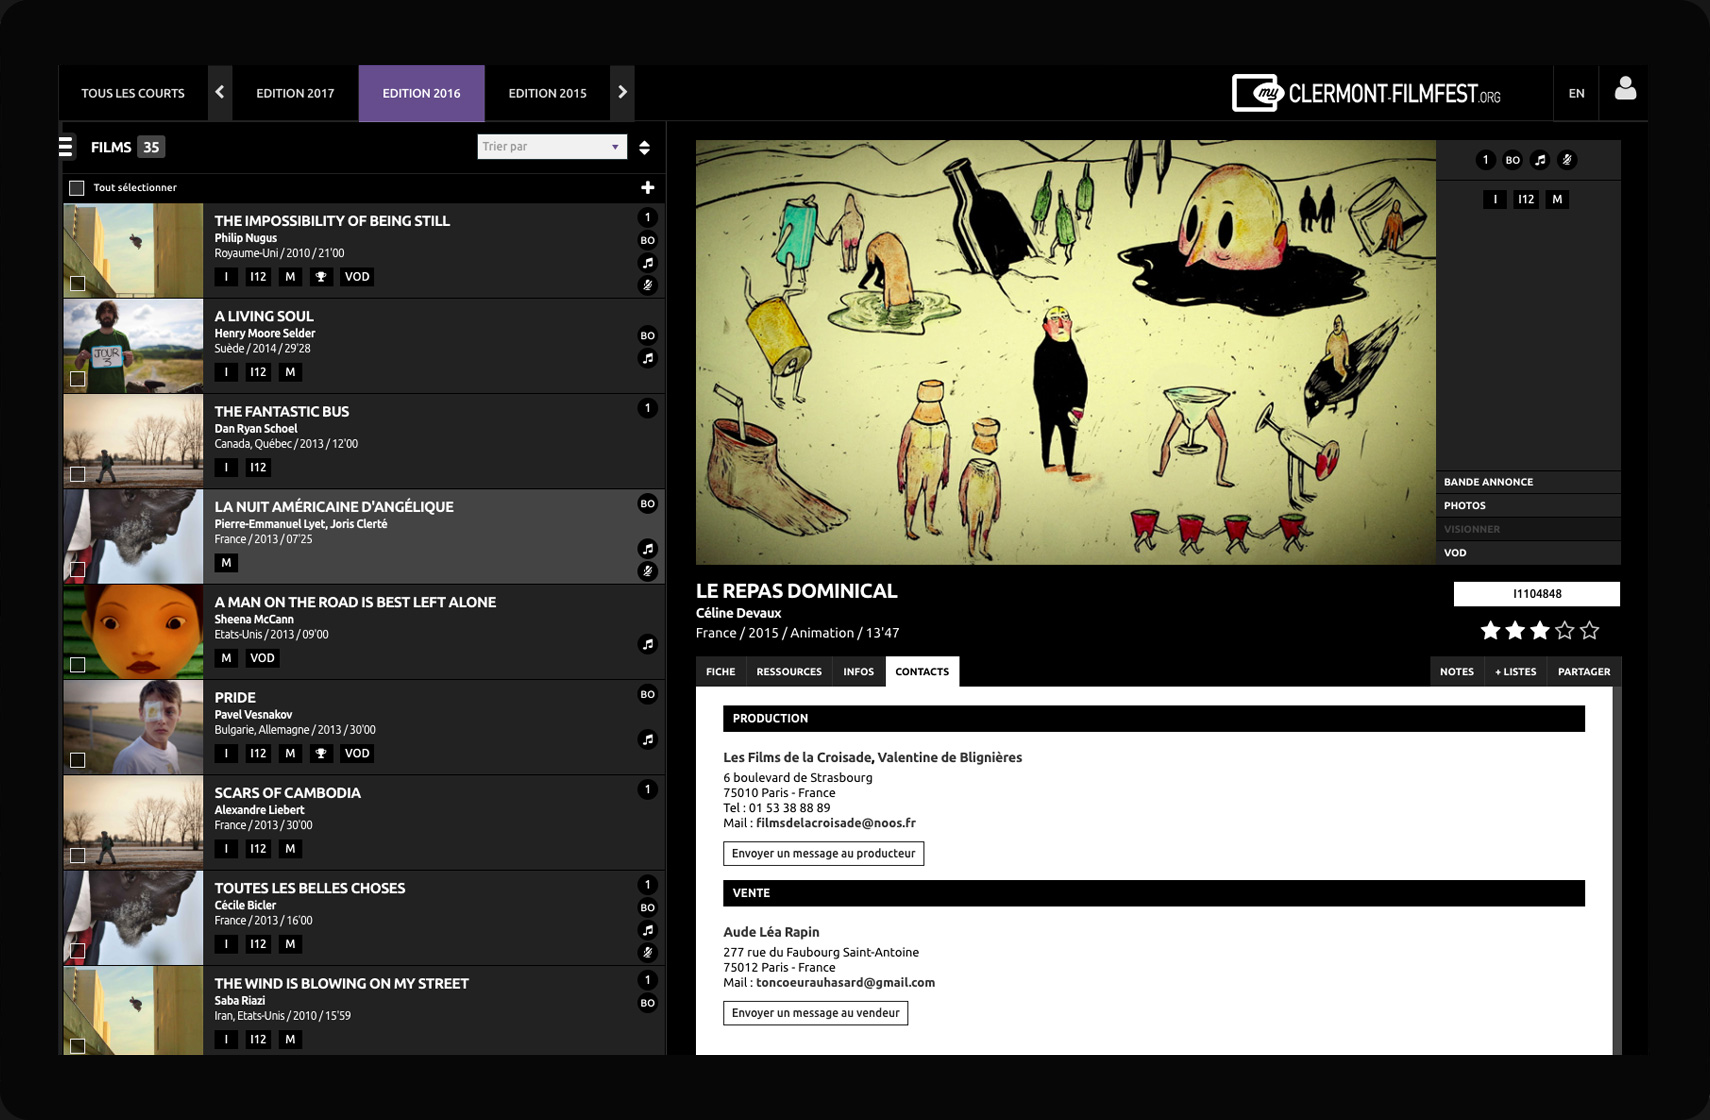Open the Trier par dropdown
1710x1120 pixels.
(552, 147)
